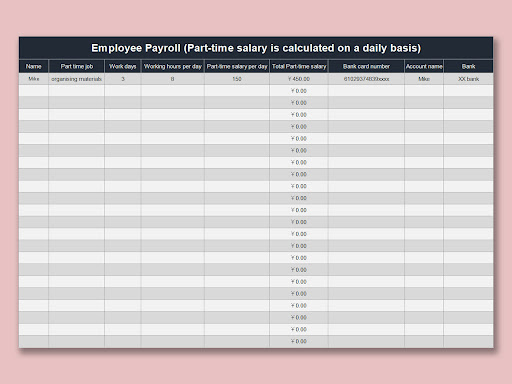Screen dimensions: 512x384
Task: Select the daily salary value 150
Action: click(x=237, y=79)
